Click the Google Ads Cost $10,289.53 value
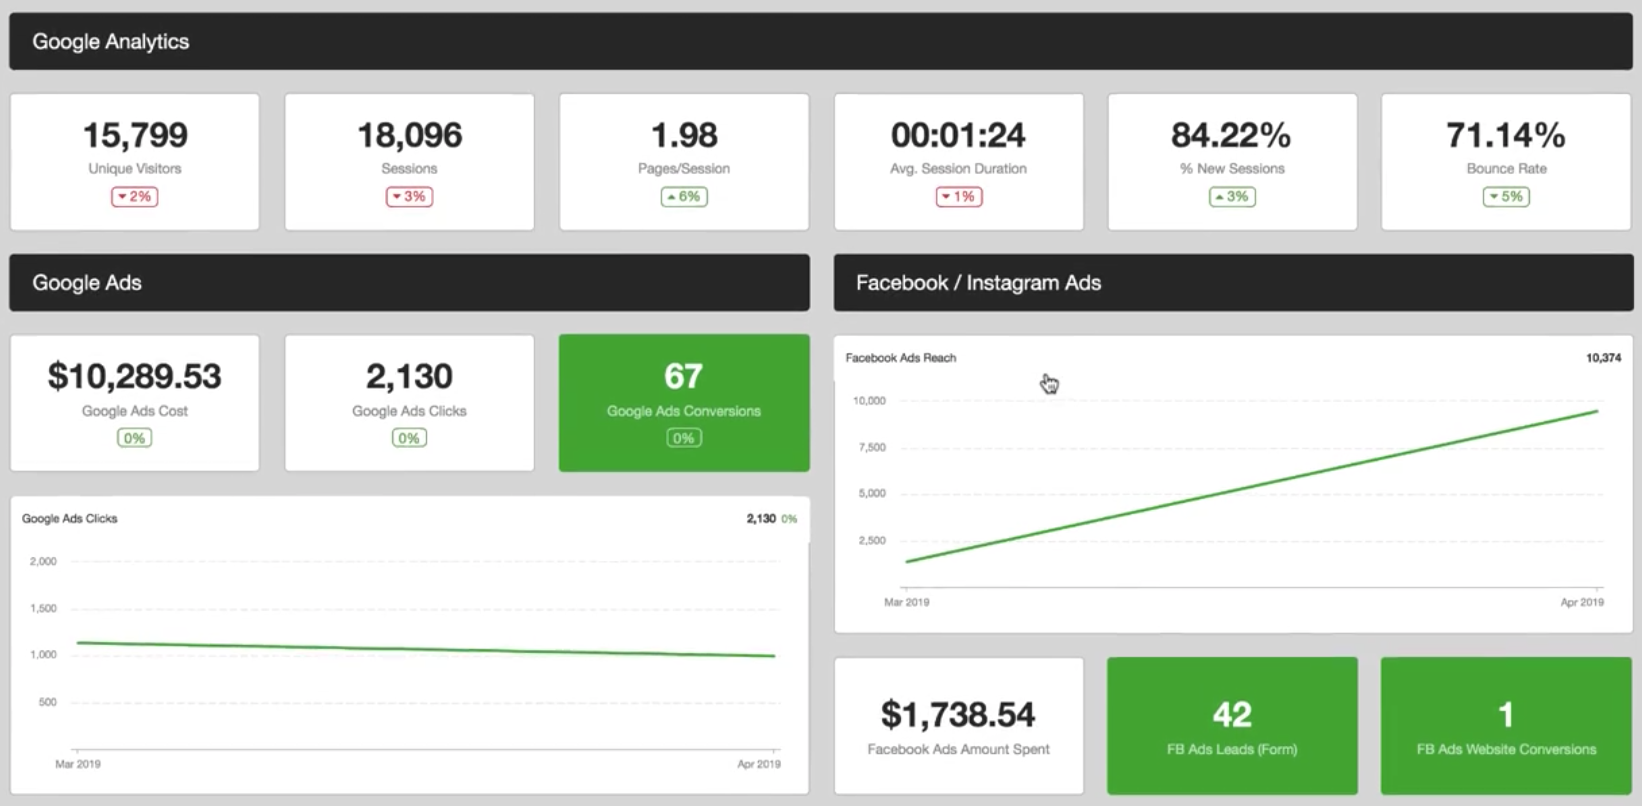Image resolution: width=1642 pixels, height=806 pixels. pyautogui.click(x=135, y=376)
